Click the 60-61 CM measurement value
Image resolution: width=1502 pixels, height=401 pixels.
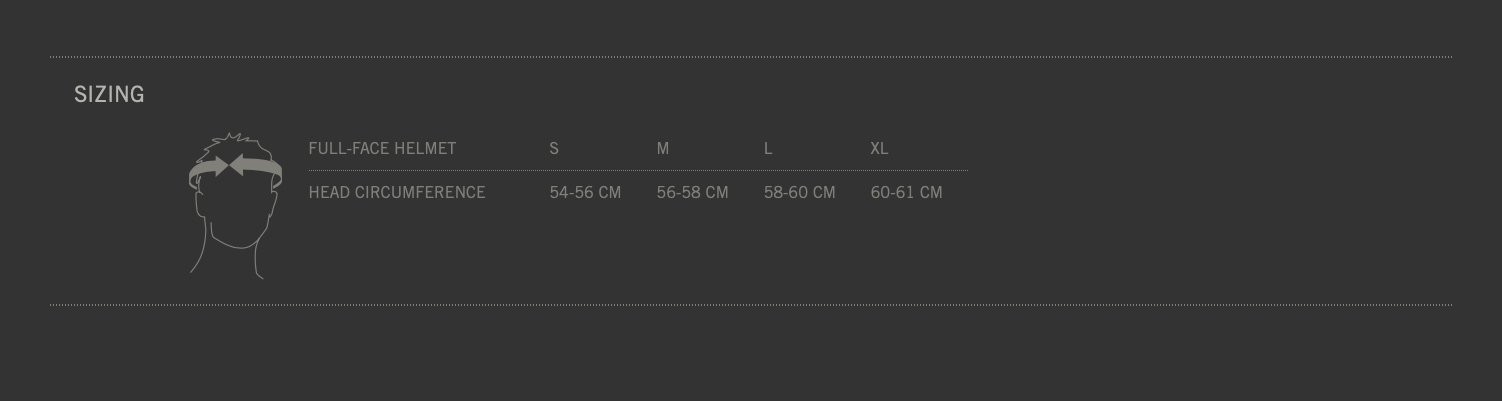pyautogui.click(x=906, y=192)
